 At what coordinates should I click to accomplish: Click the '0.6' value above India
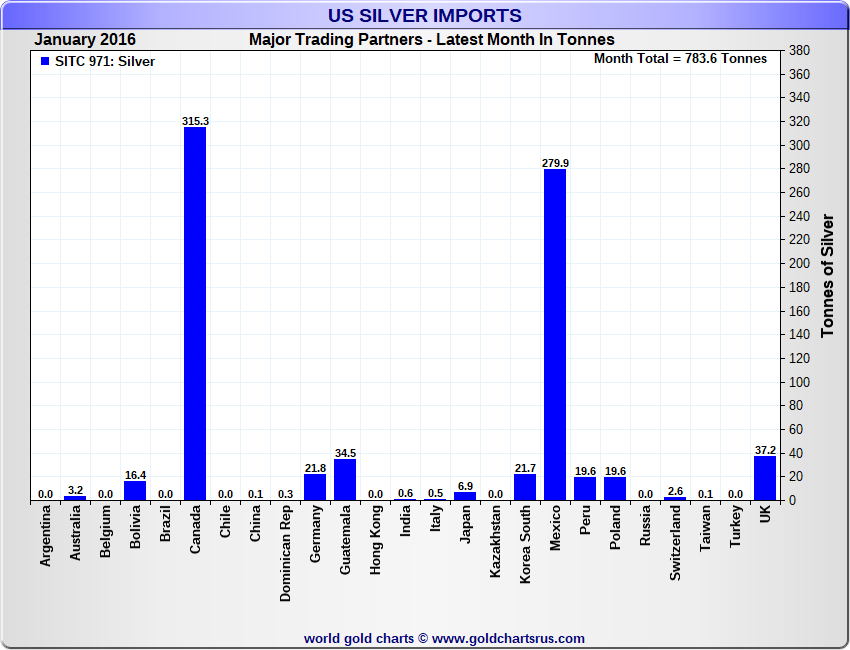tap(405, 493)
